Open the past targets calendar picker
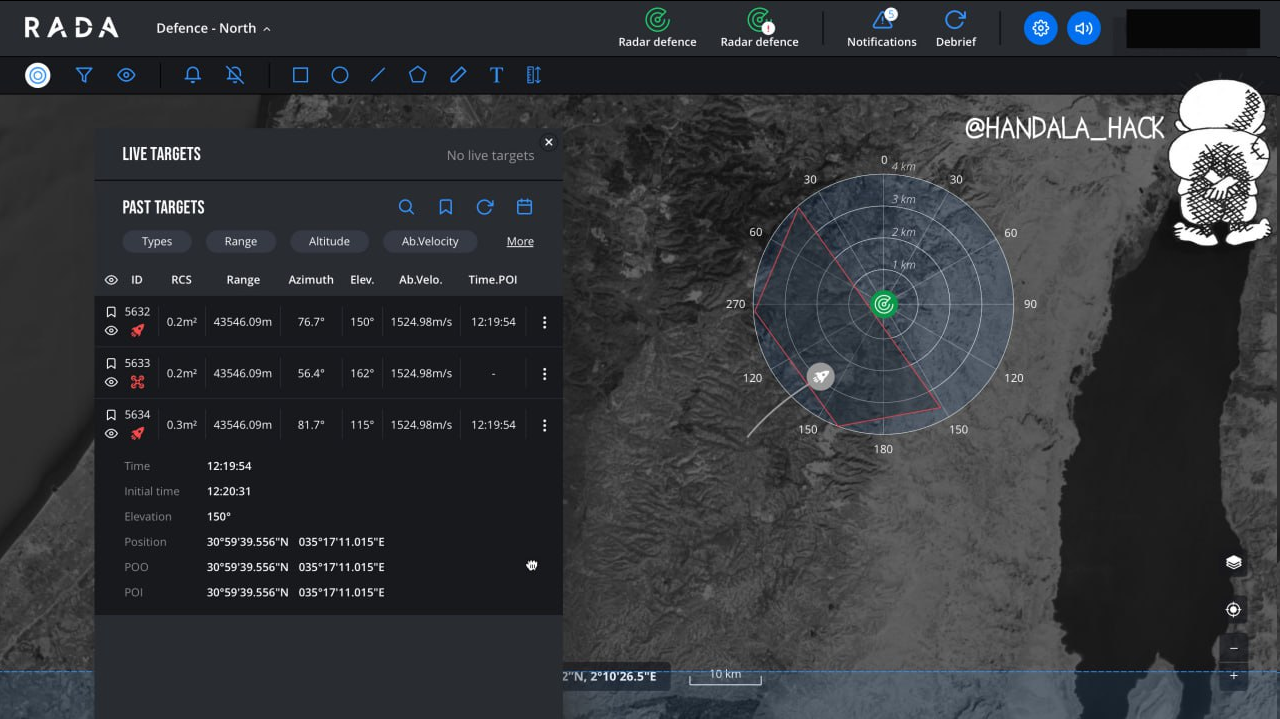Image resolution: width=1280 pixels, height=719 pixels. [x=524, y=207]
